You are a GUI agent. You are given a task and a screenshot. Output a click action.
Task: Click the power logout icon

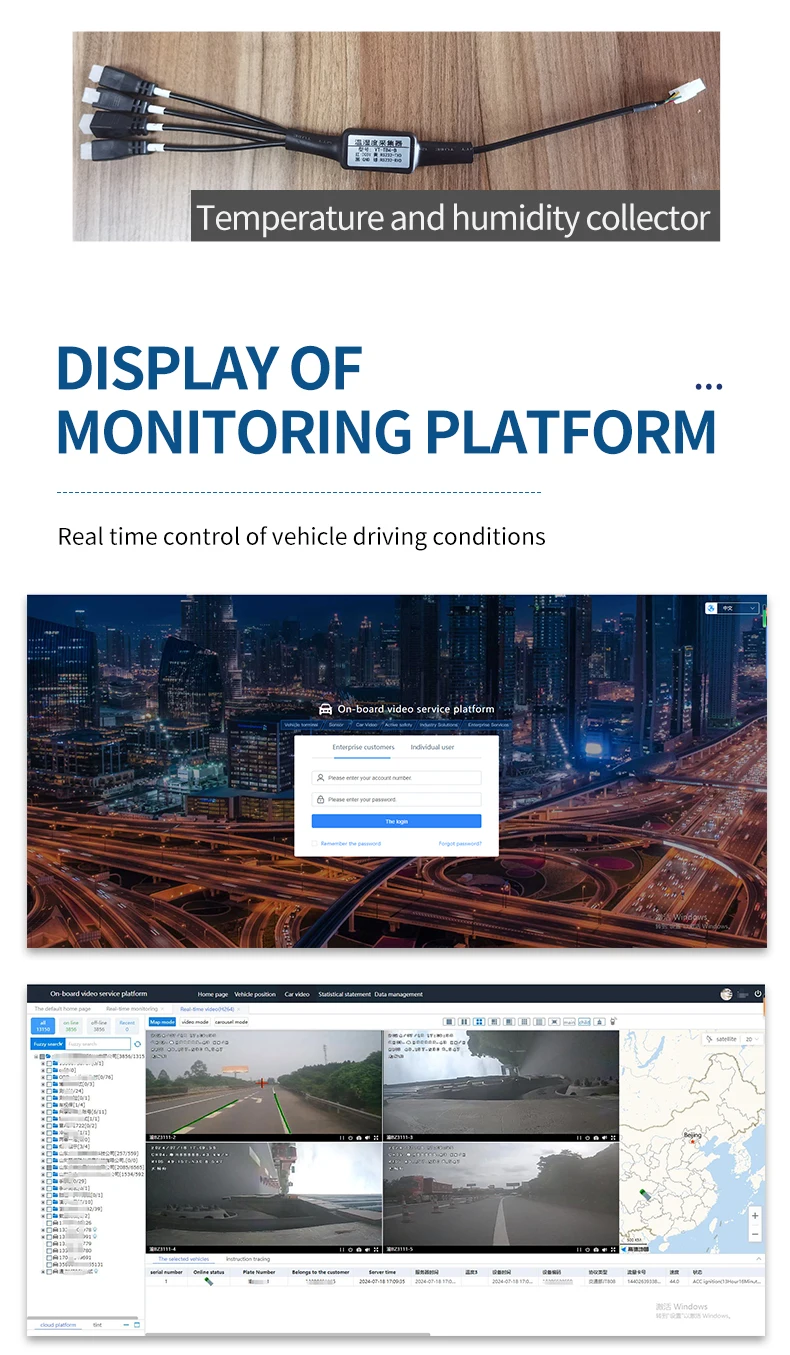(758, 994)
